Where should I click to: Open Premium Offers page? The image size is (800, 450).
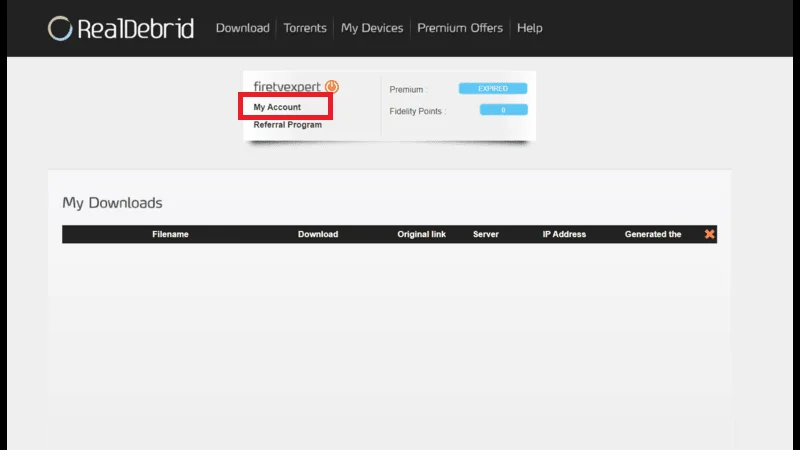pyautogui.click(x=460, y=28)
